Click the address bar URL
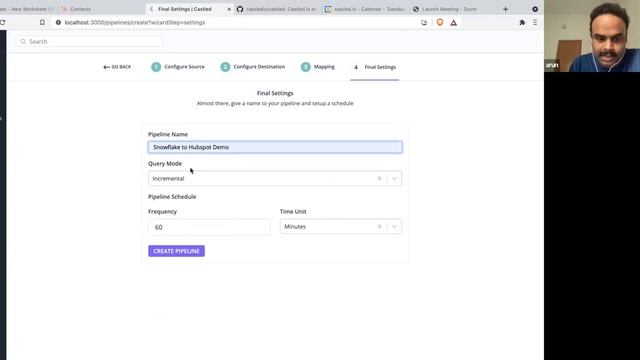 (x=135, y=22)
